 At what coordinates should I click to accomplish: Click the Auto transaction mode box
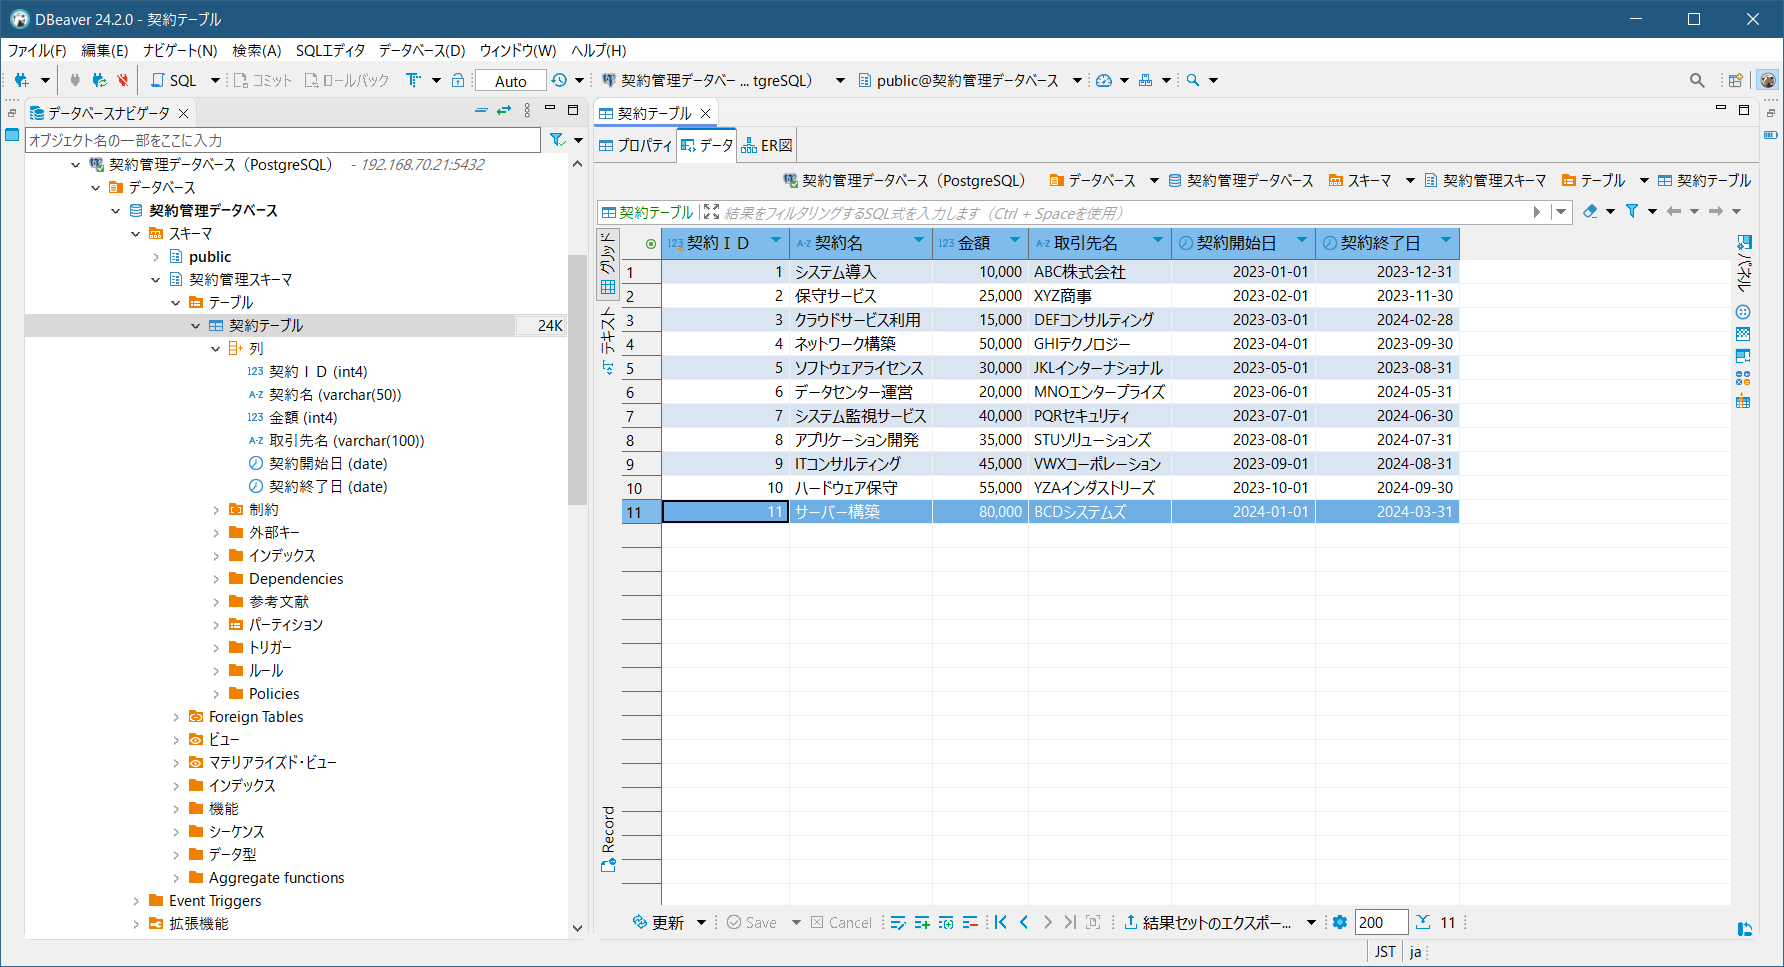pos(511,81)
